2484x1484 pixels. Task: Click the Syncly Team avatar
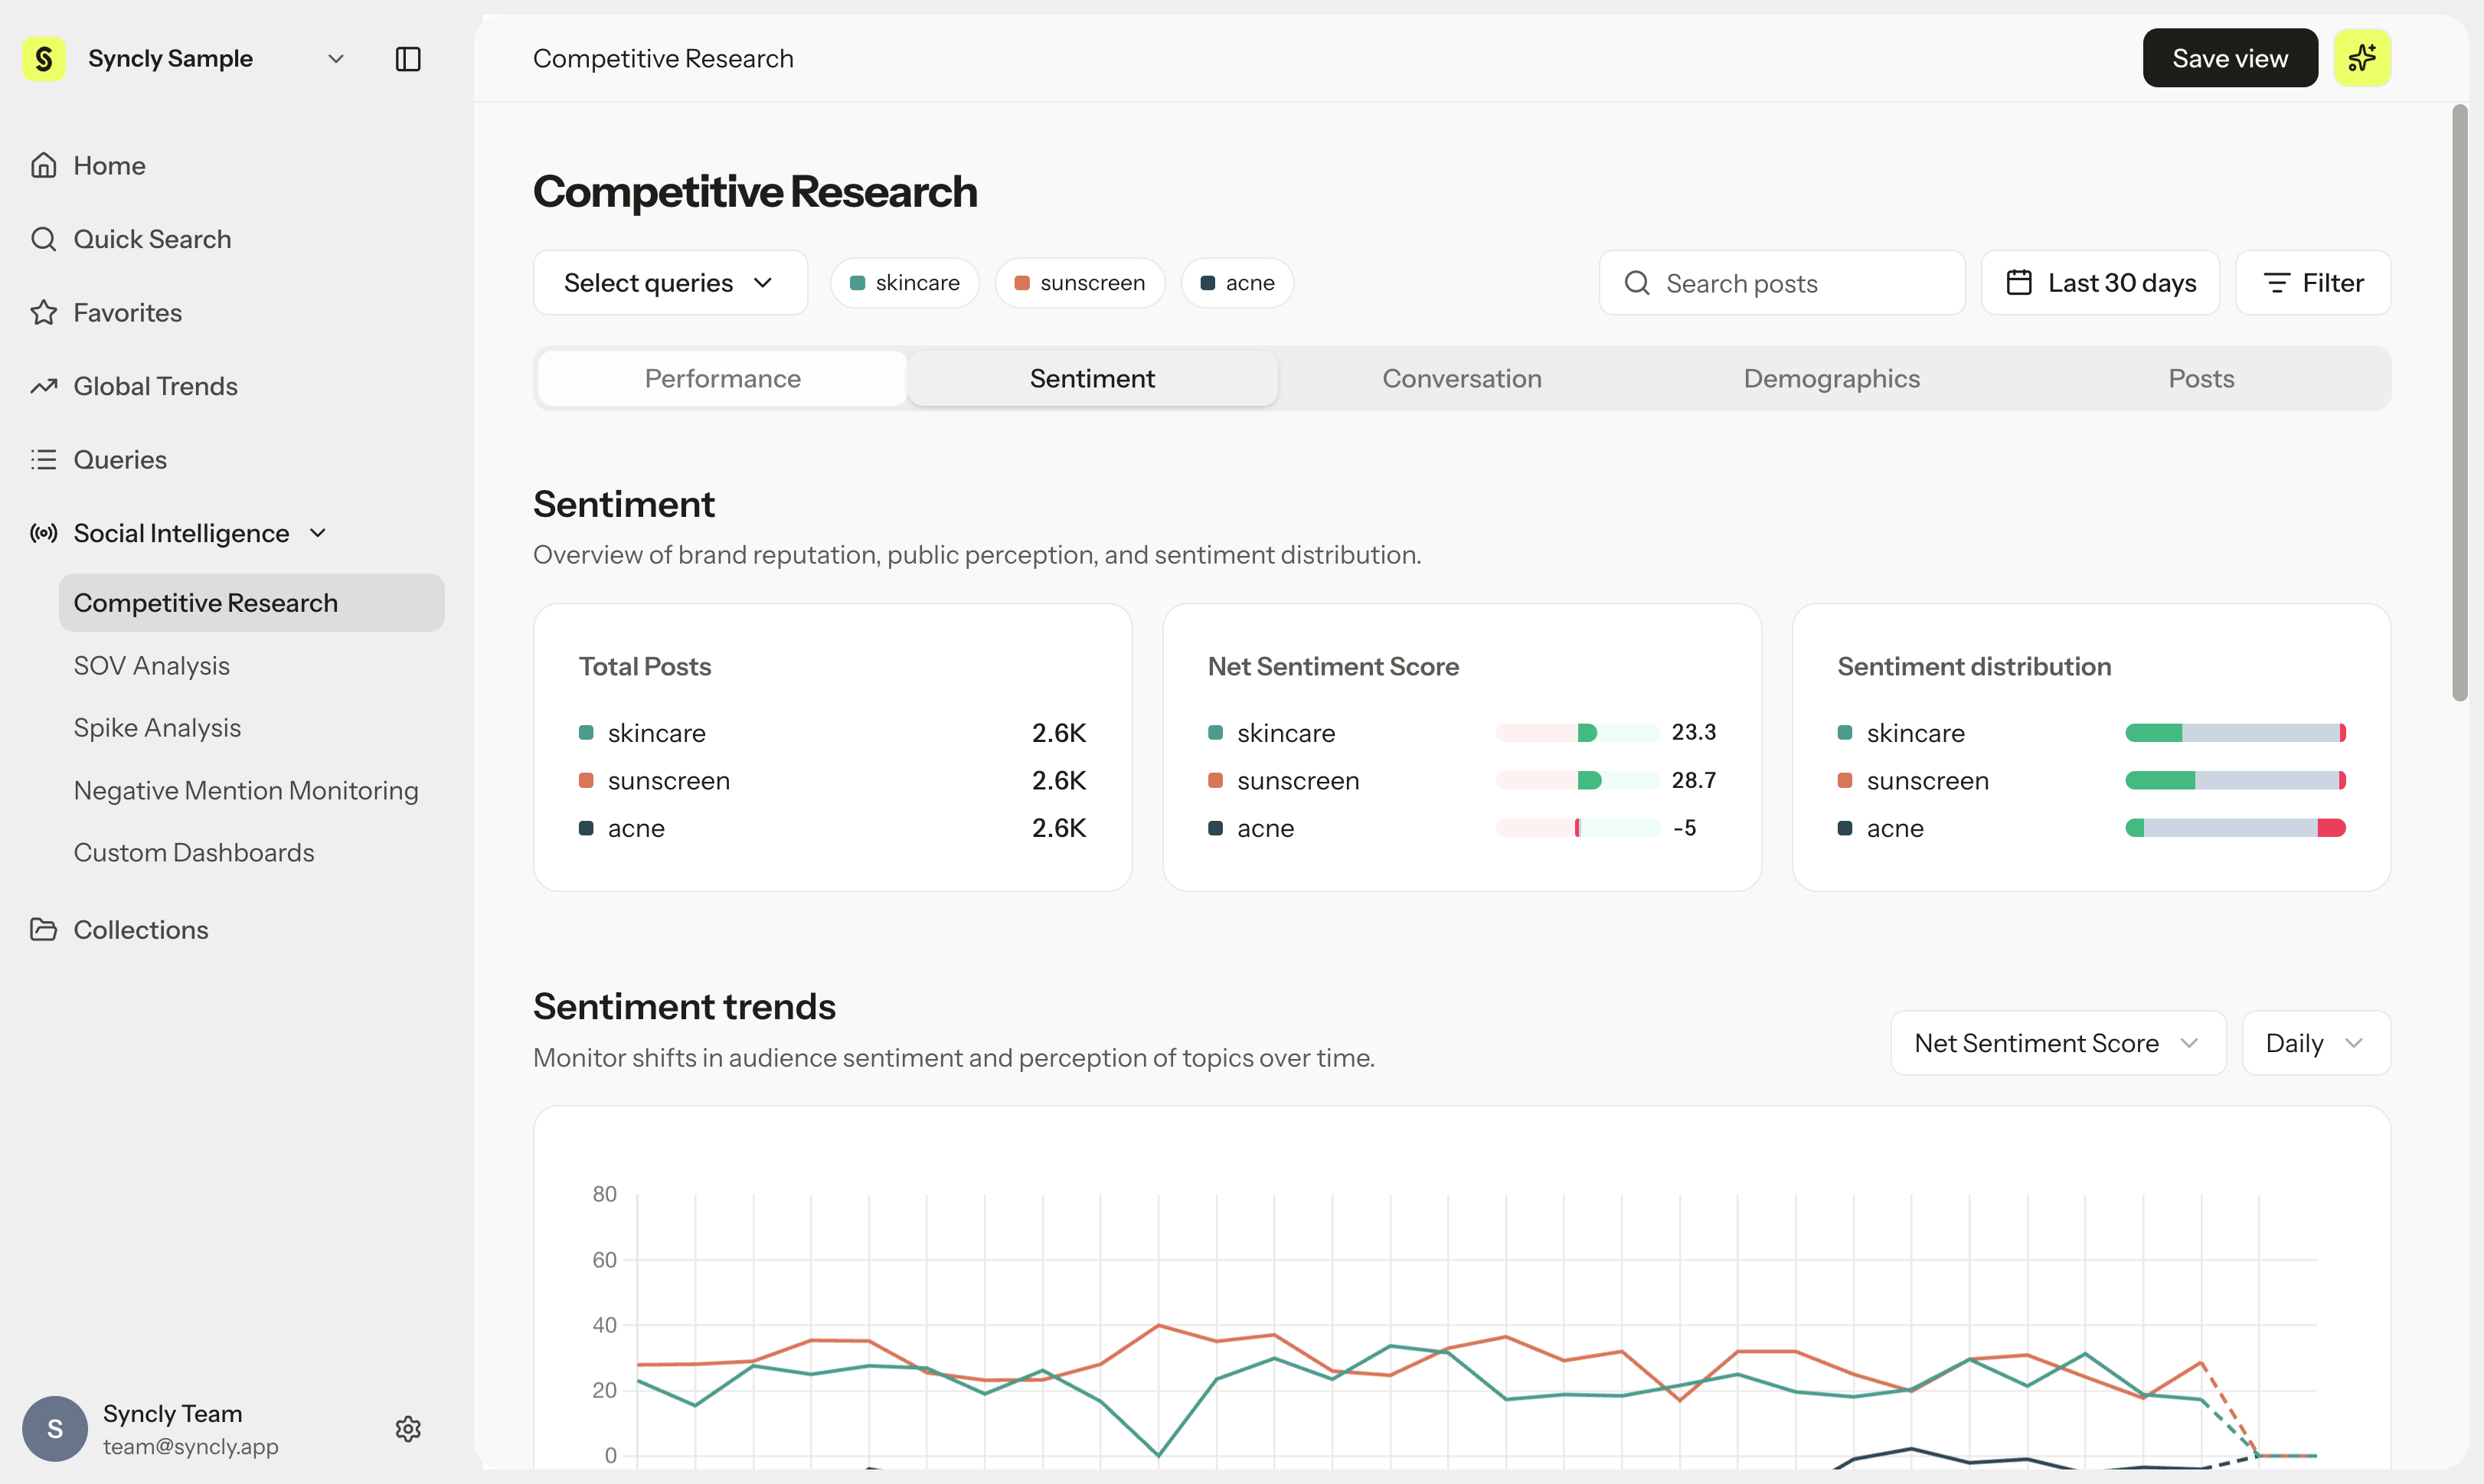(55, 1429)
